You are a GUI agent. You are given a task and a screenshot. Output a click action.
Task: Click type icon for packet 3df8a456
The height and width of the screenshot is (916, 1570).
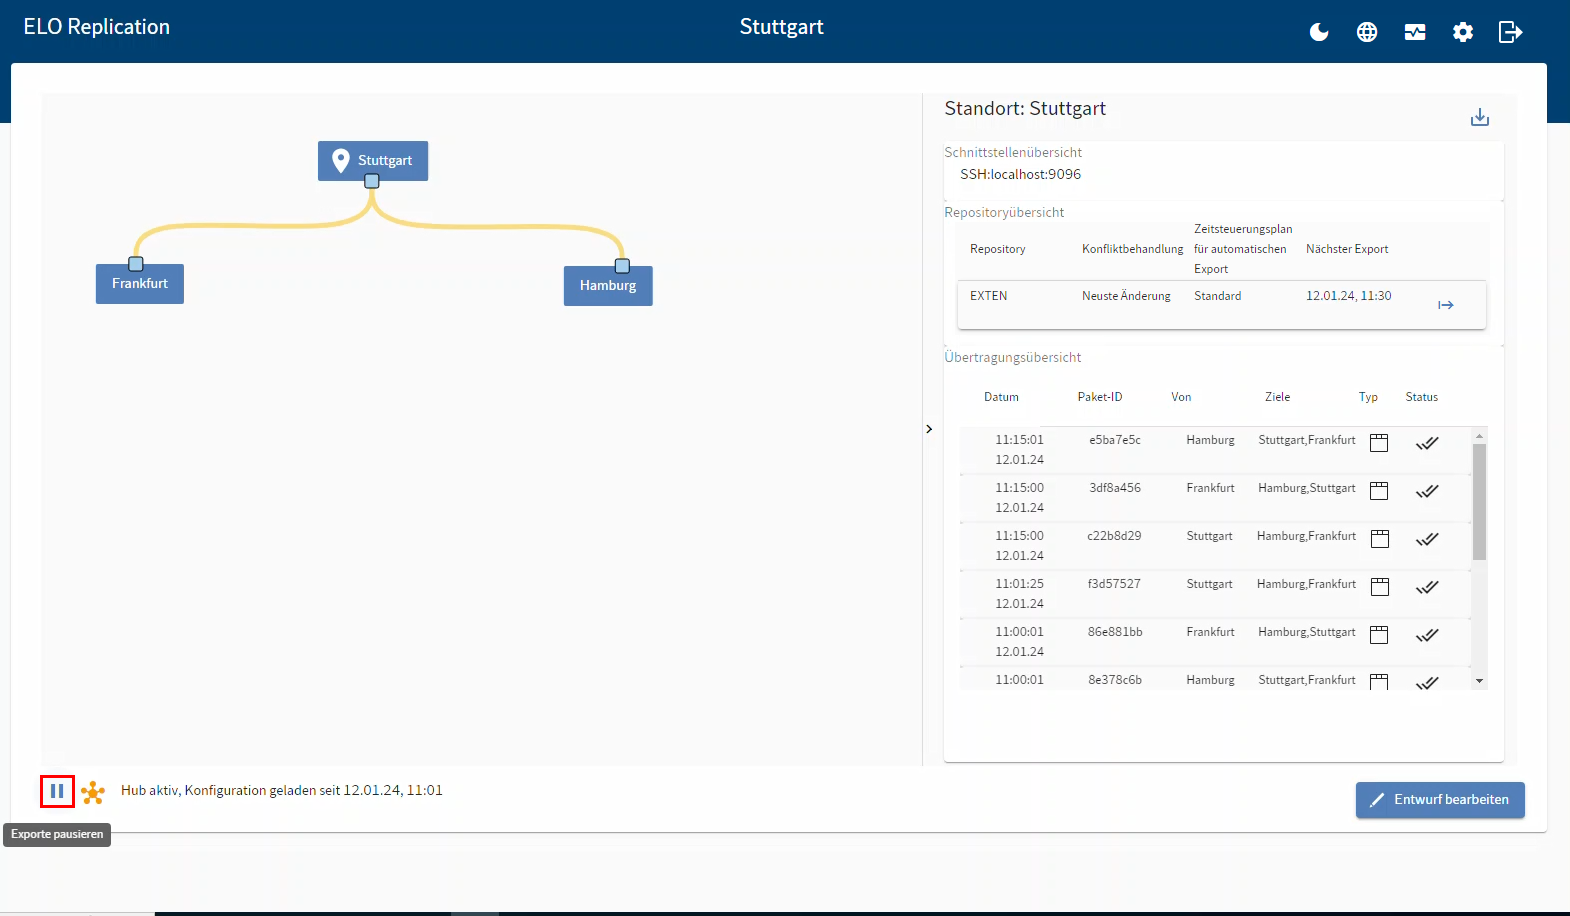click(1379, 491)
